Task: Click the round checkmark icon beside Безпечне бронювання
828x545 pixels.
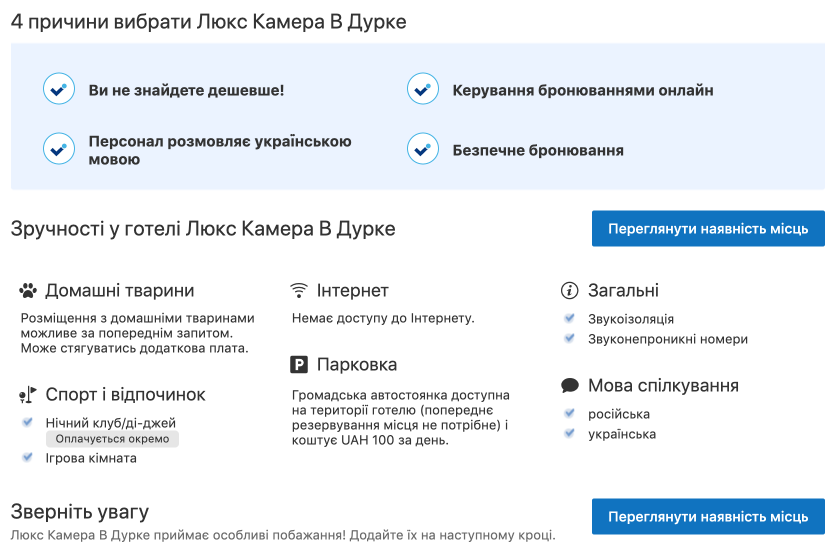Action: pos(423,150)
